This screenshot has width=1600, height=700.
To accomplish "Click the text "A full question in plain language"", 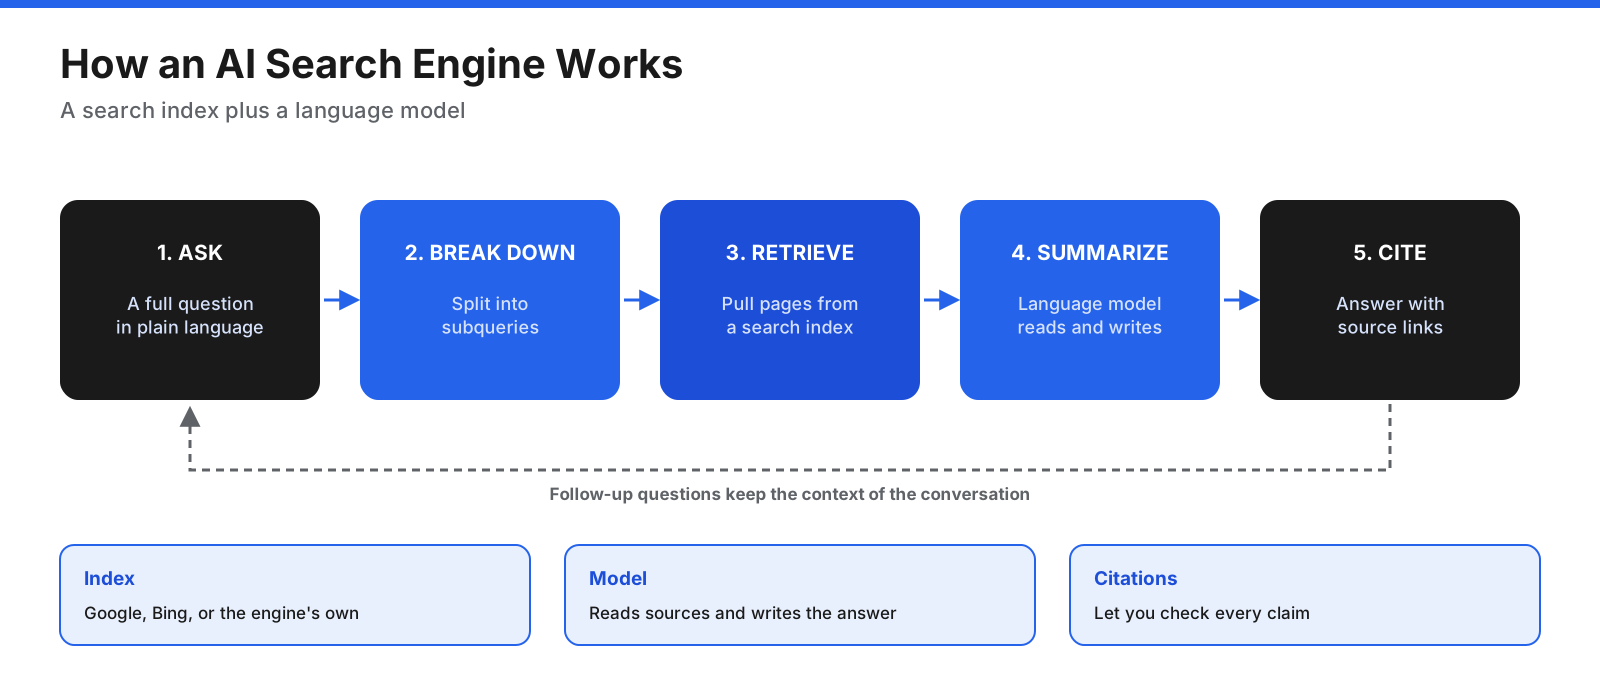I will pyautogui.click(x=190, y=316).
